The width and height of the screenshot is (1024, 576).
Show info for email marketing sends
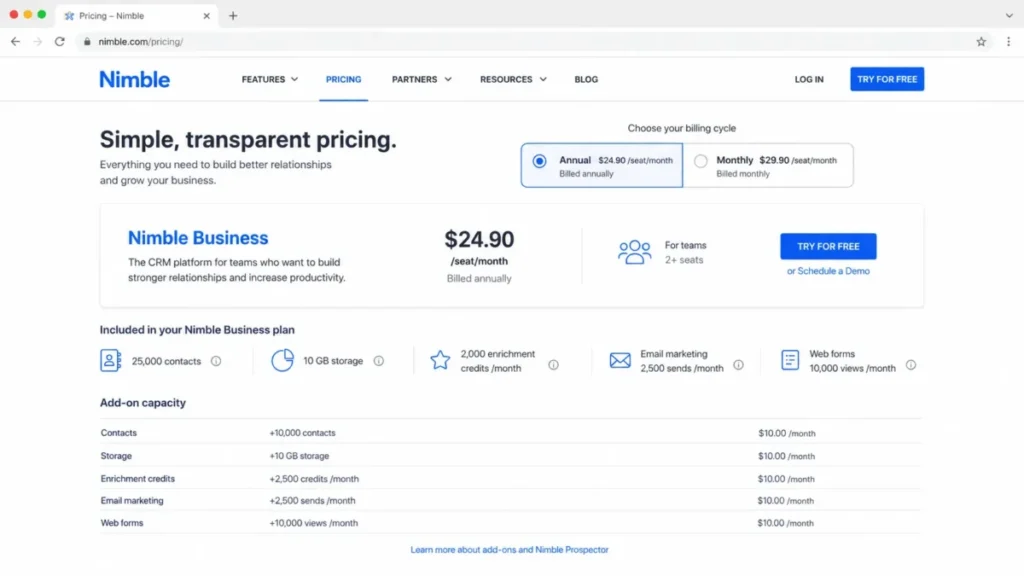coord(738,365)
